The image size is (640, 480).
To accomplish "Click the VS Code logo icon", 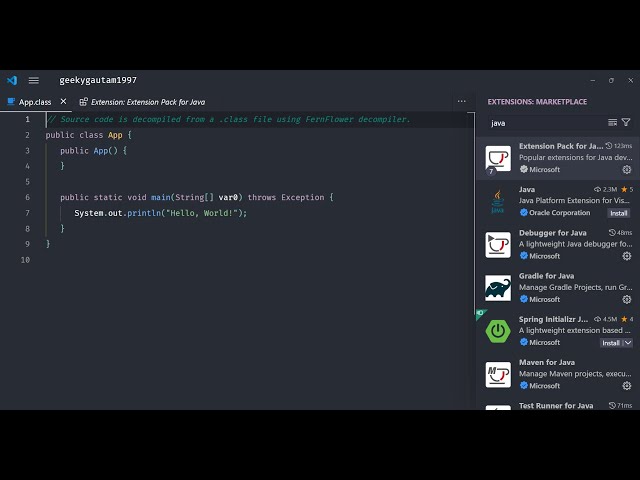I will click(12, 80).
